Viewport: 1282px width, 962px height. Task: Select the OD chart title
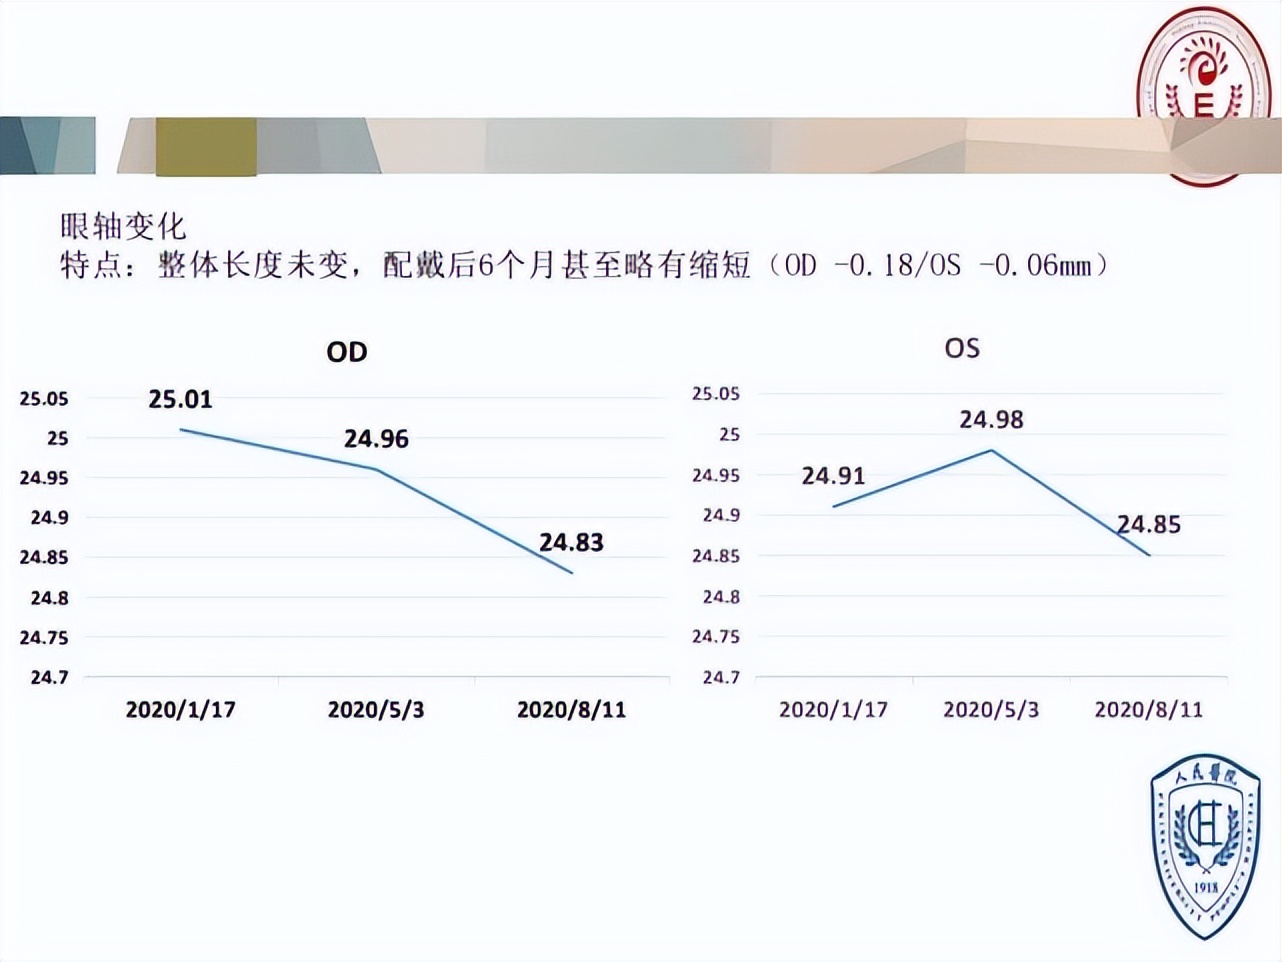(347, 352)
